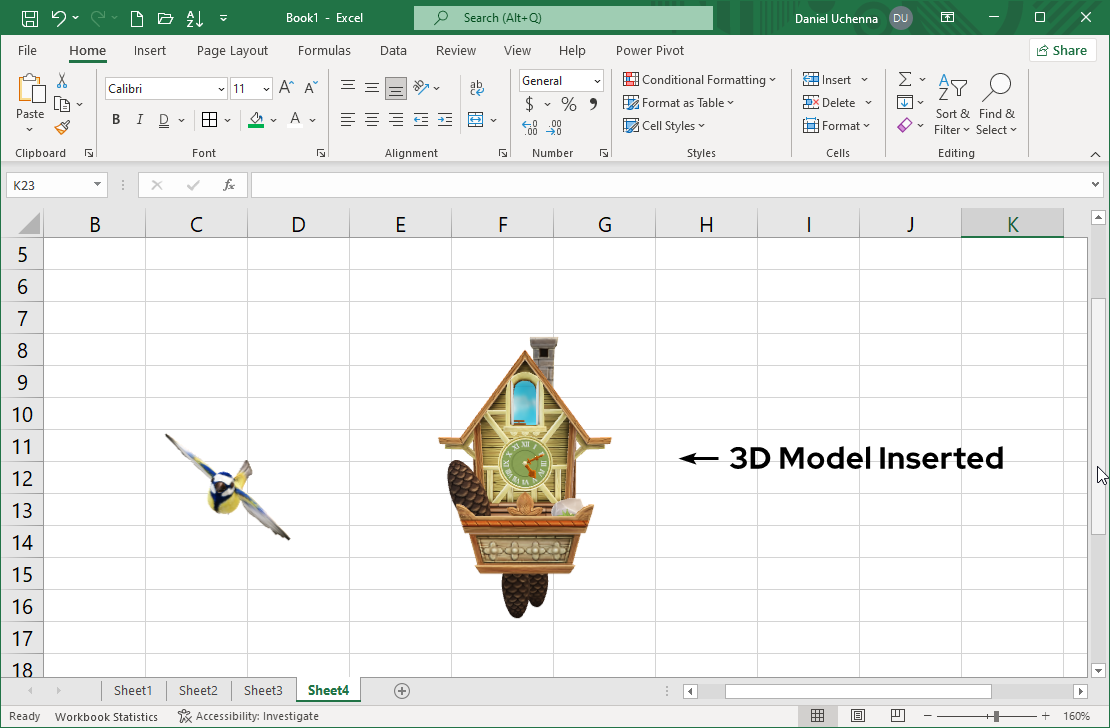Click the Format Painter icon

pos(61,127)
